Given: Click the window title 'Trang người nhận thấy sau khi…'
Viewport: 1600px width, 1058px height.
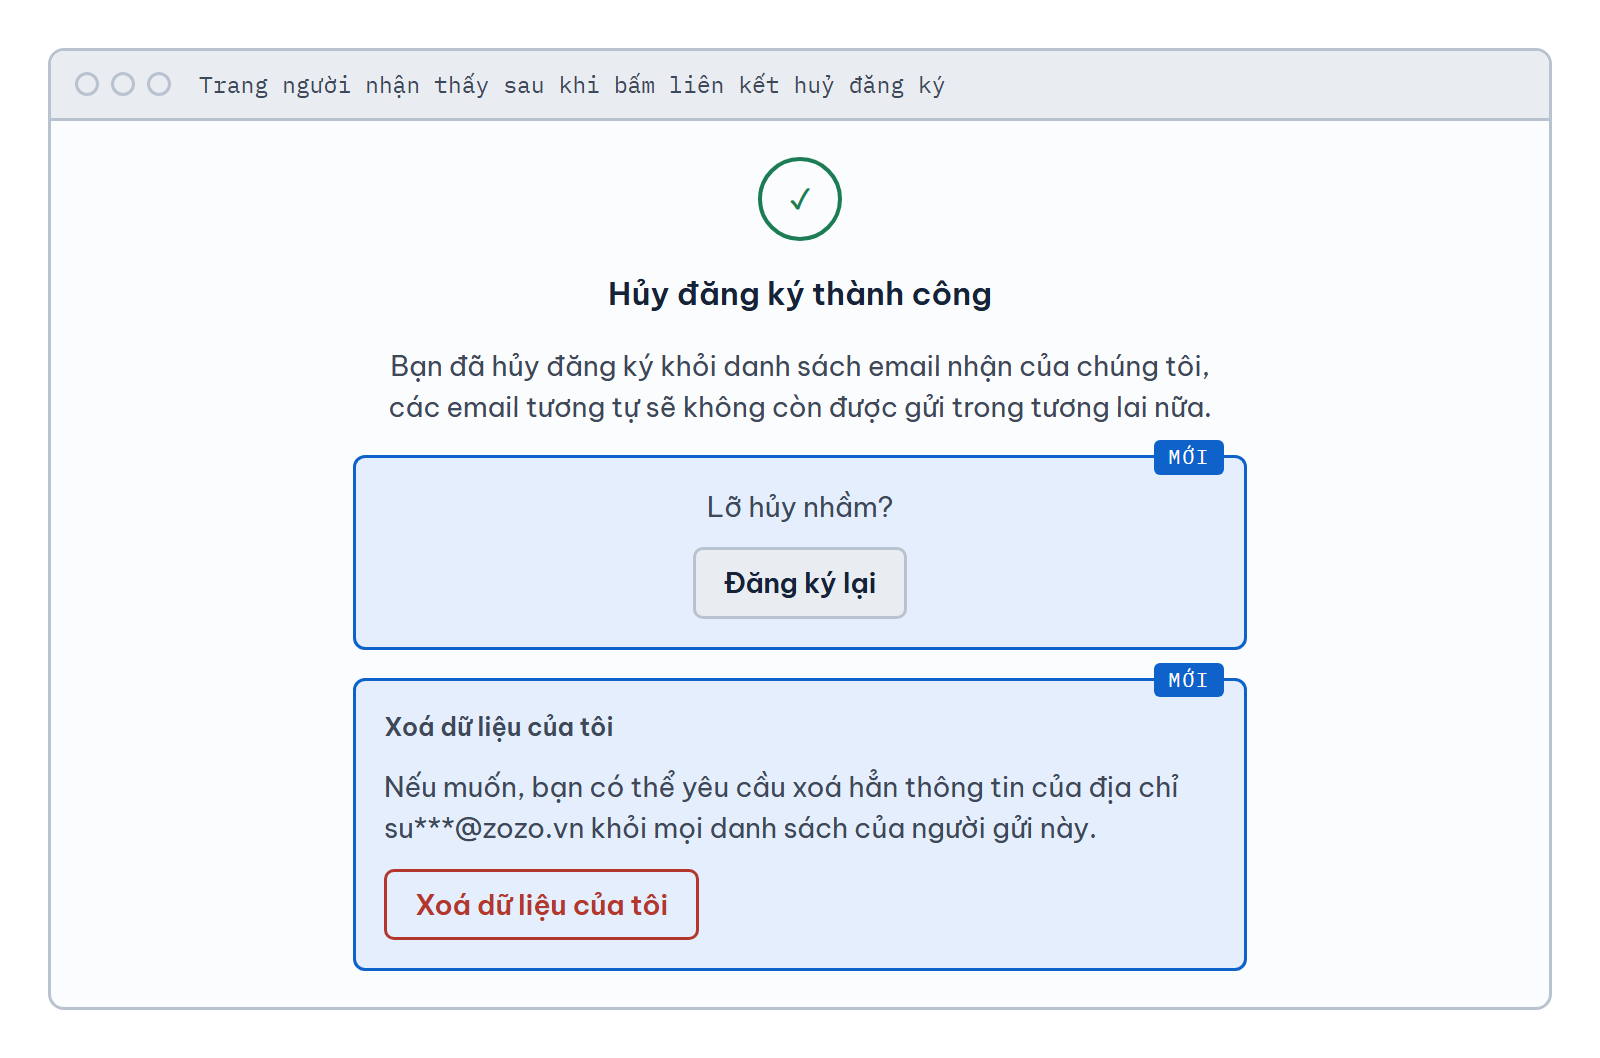Looking at the screenshot, I should point(572,85).
